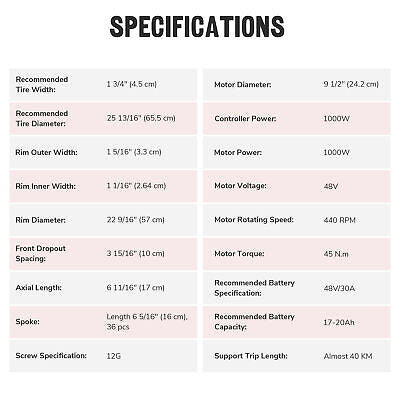Click the Rim Diameter row label
Viewport: 400px width, 400px height.
click(41, 220)
